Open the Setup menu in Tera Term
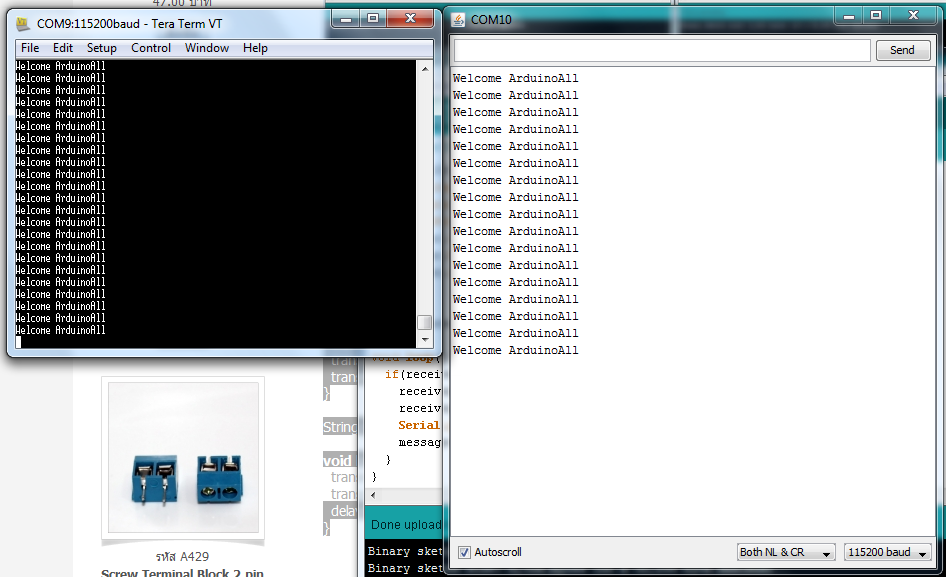Viewport: 946px width, 577px height. pos(101,48)
